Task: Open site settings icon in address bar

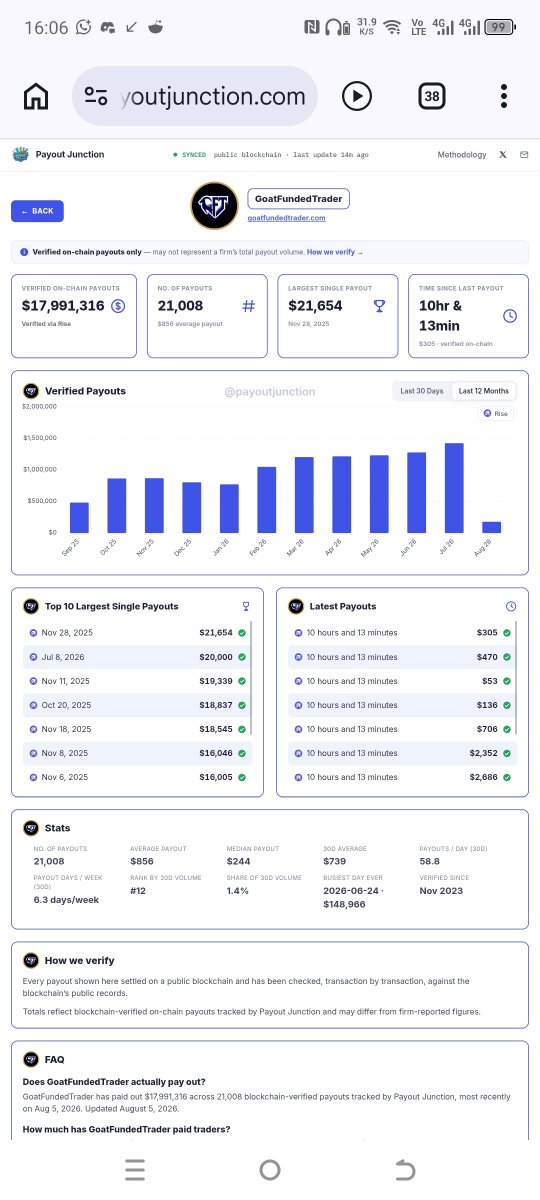Action: coord(96,96)
